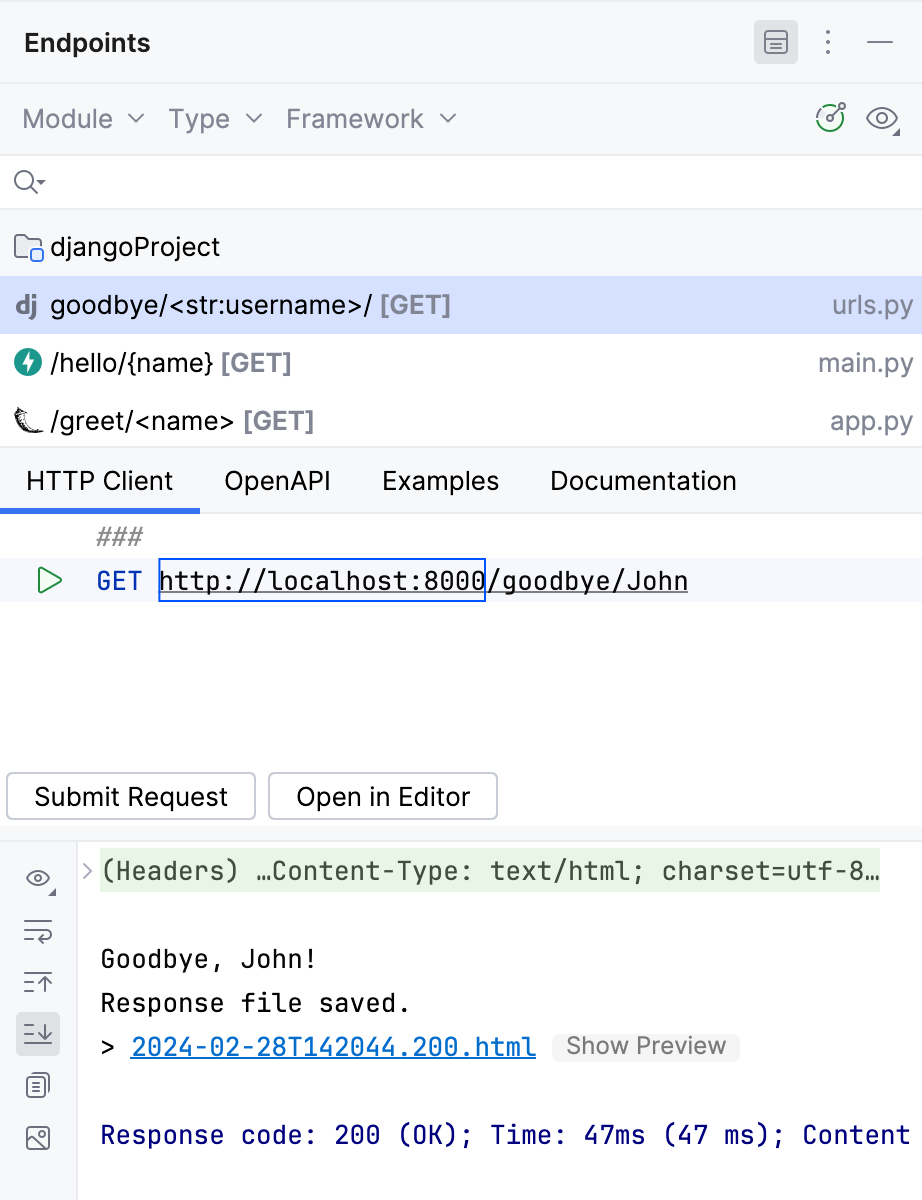Toggle soft-wrap in the response panel
This screenshot has width=922, height=1200.
(38, 931)
